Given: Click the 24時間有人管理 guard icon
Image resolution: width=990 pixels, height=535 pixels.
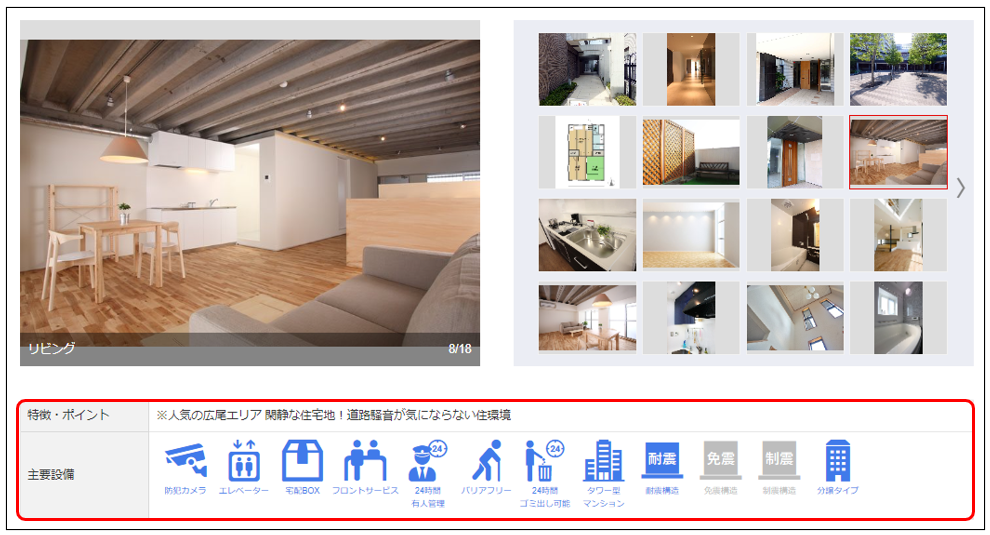Looking at the screenshot, I should pos(428,461).
